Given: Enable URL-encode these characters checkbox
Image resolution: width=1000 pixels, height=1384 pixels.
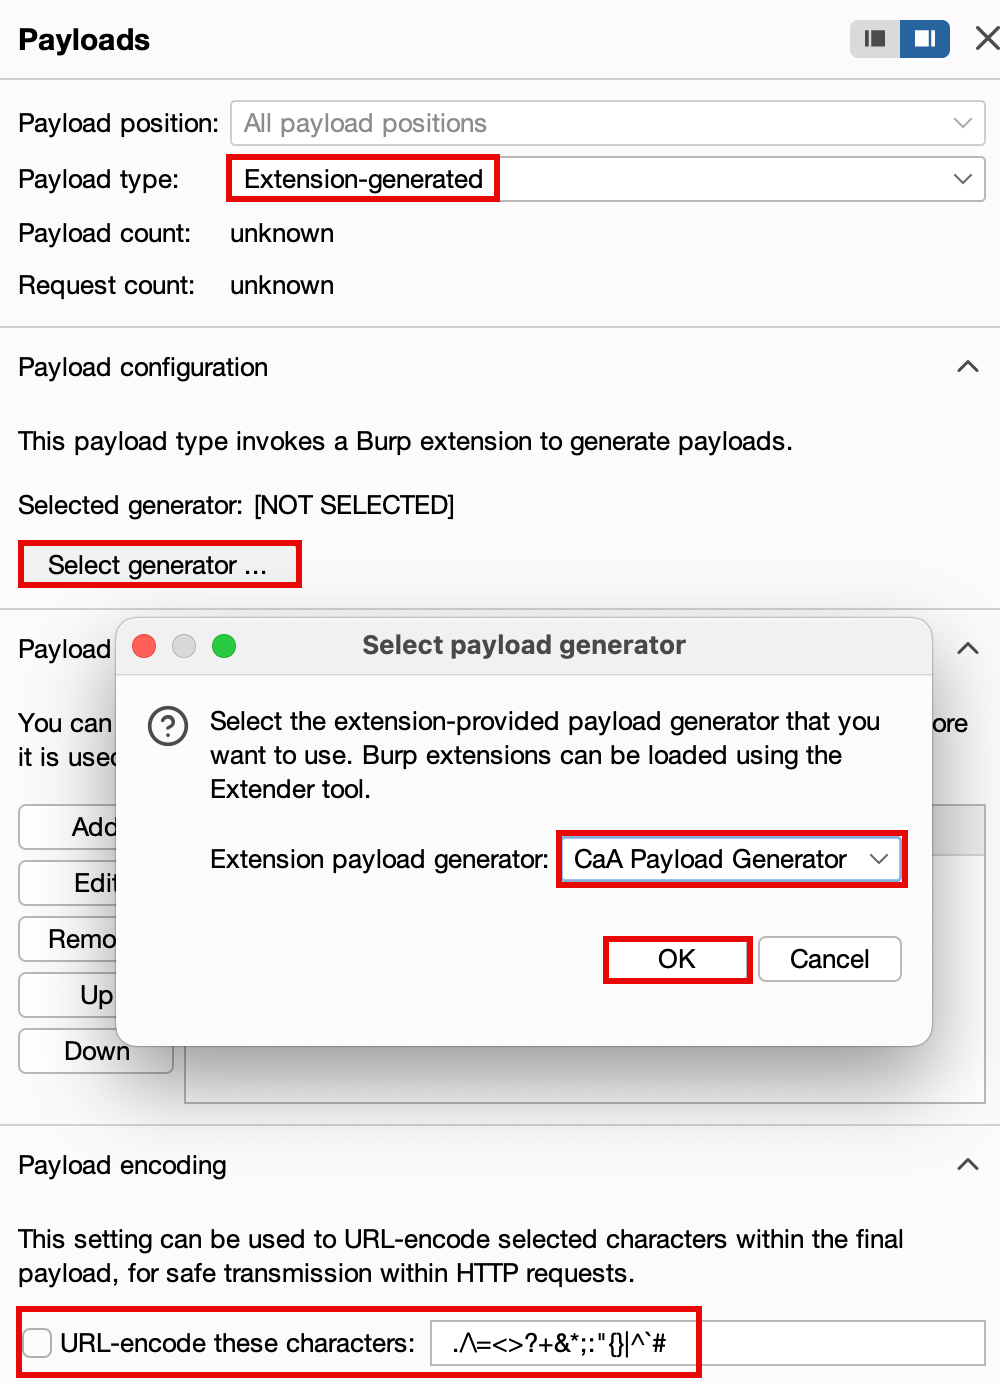Looking at the screenshot, I should (37, 1343).
